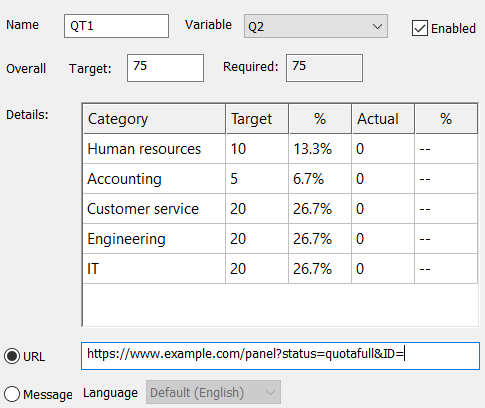
Task: Click the Name field containing QT1
Action: 116,26
